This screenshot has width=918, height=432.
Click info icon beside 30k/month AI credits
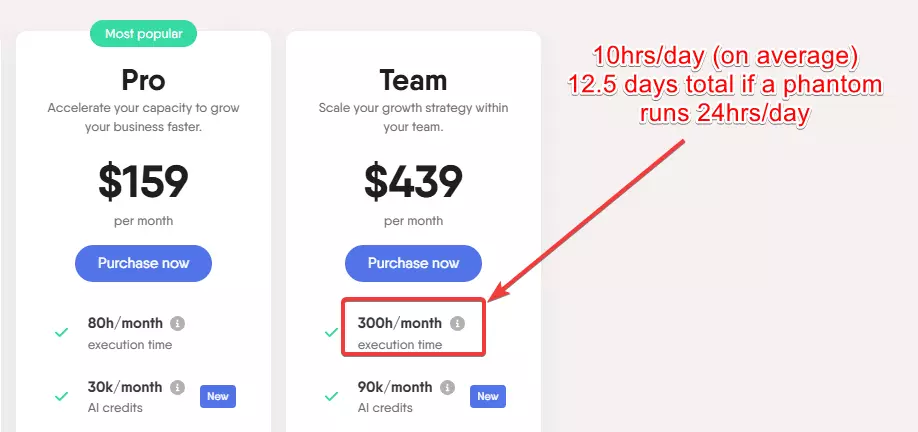pyautogui.click(x=178, y=387)
